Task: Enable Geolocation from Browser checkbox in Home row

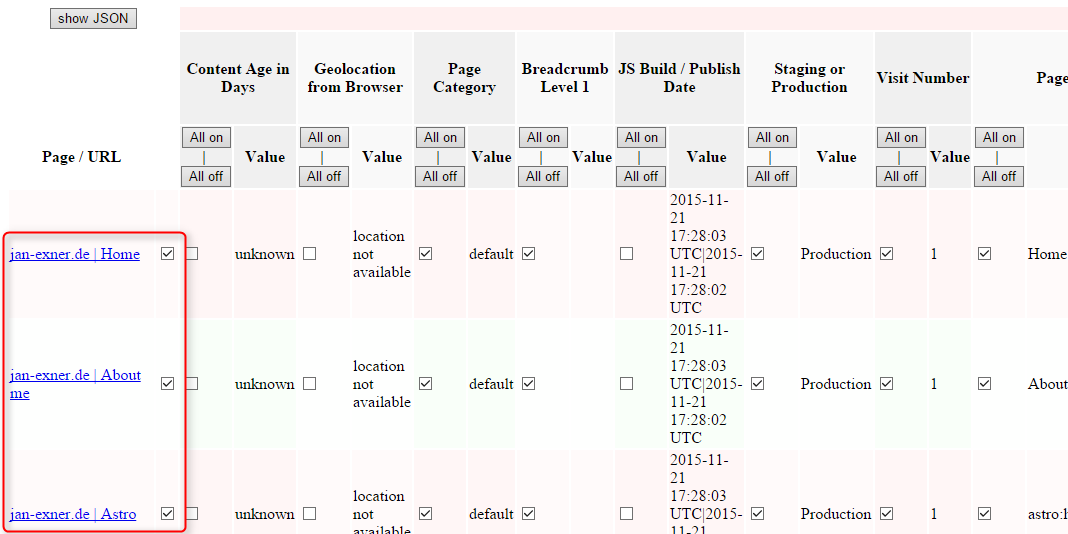Action: (309, 254)
